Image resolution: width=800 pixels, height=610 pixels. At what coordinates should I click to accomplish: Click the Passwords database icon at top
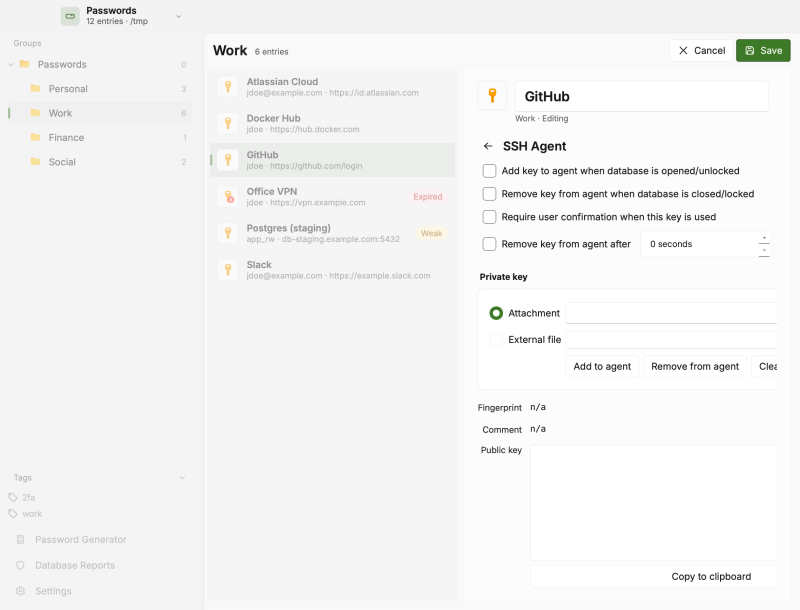coord(70,16)
